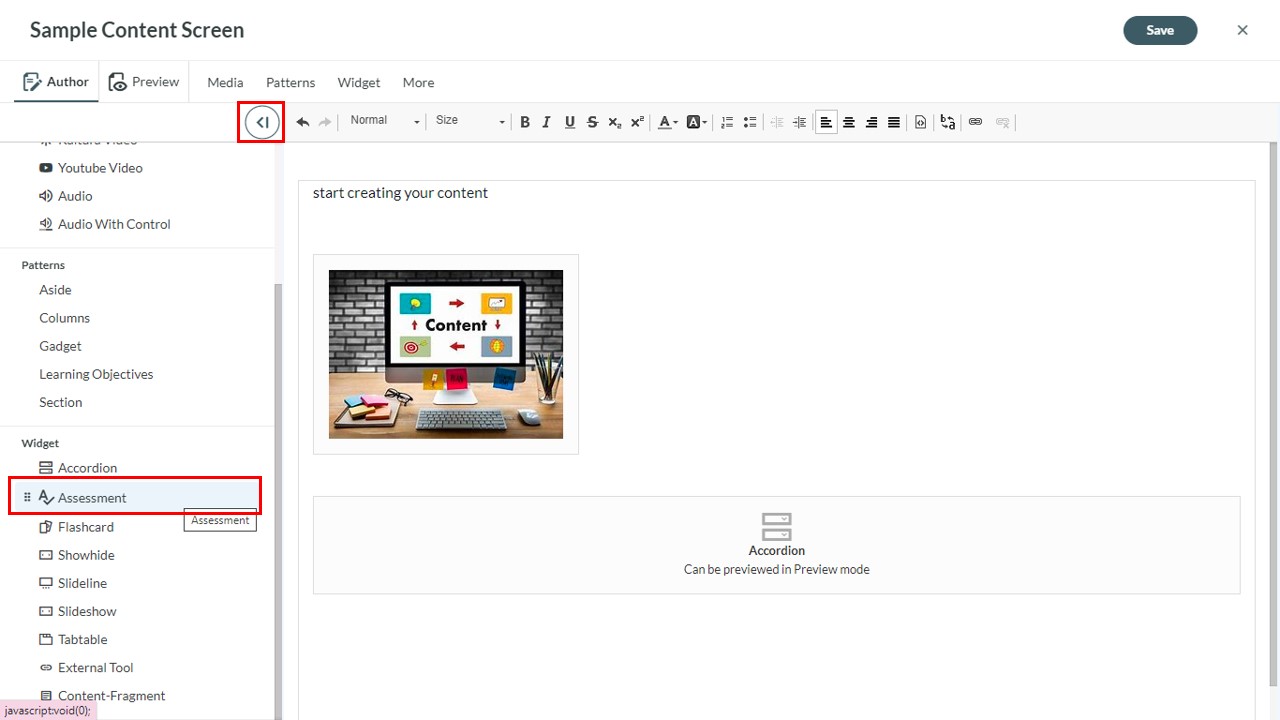Decrease the indent
This screenshot has height=720, width=1280.
click(x=777, y=122)
